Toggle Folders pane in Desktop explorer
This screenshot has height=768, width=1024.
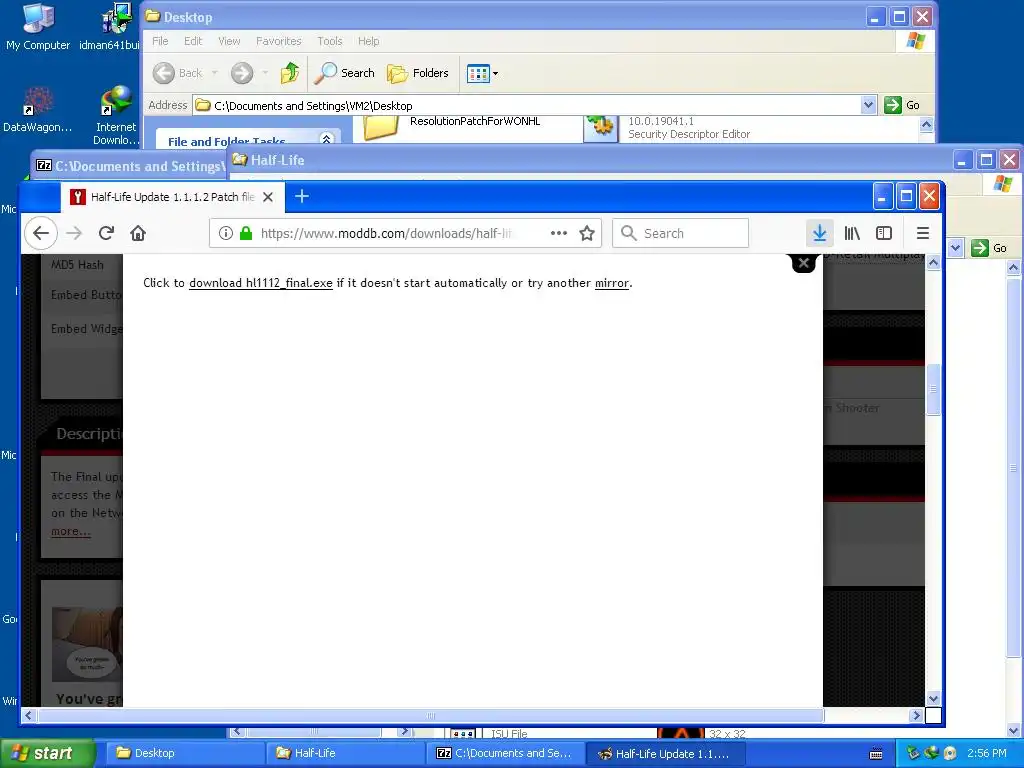tap(418, 73)
